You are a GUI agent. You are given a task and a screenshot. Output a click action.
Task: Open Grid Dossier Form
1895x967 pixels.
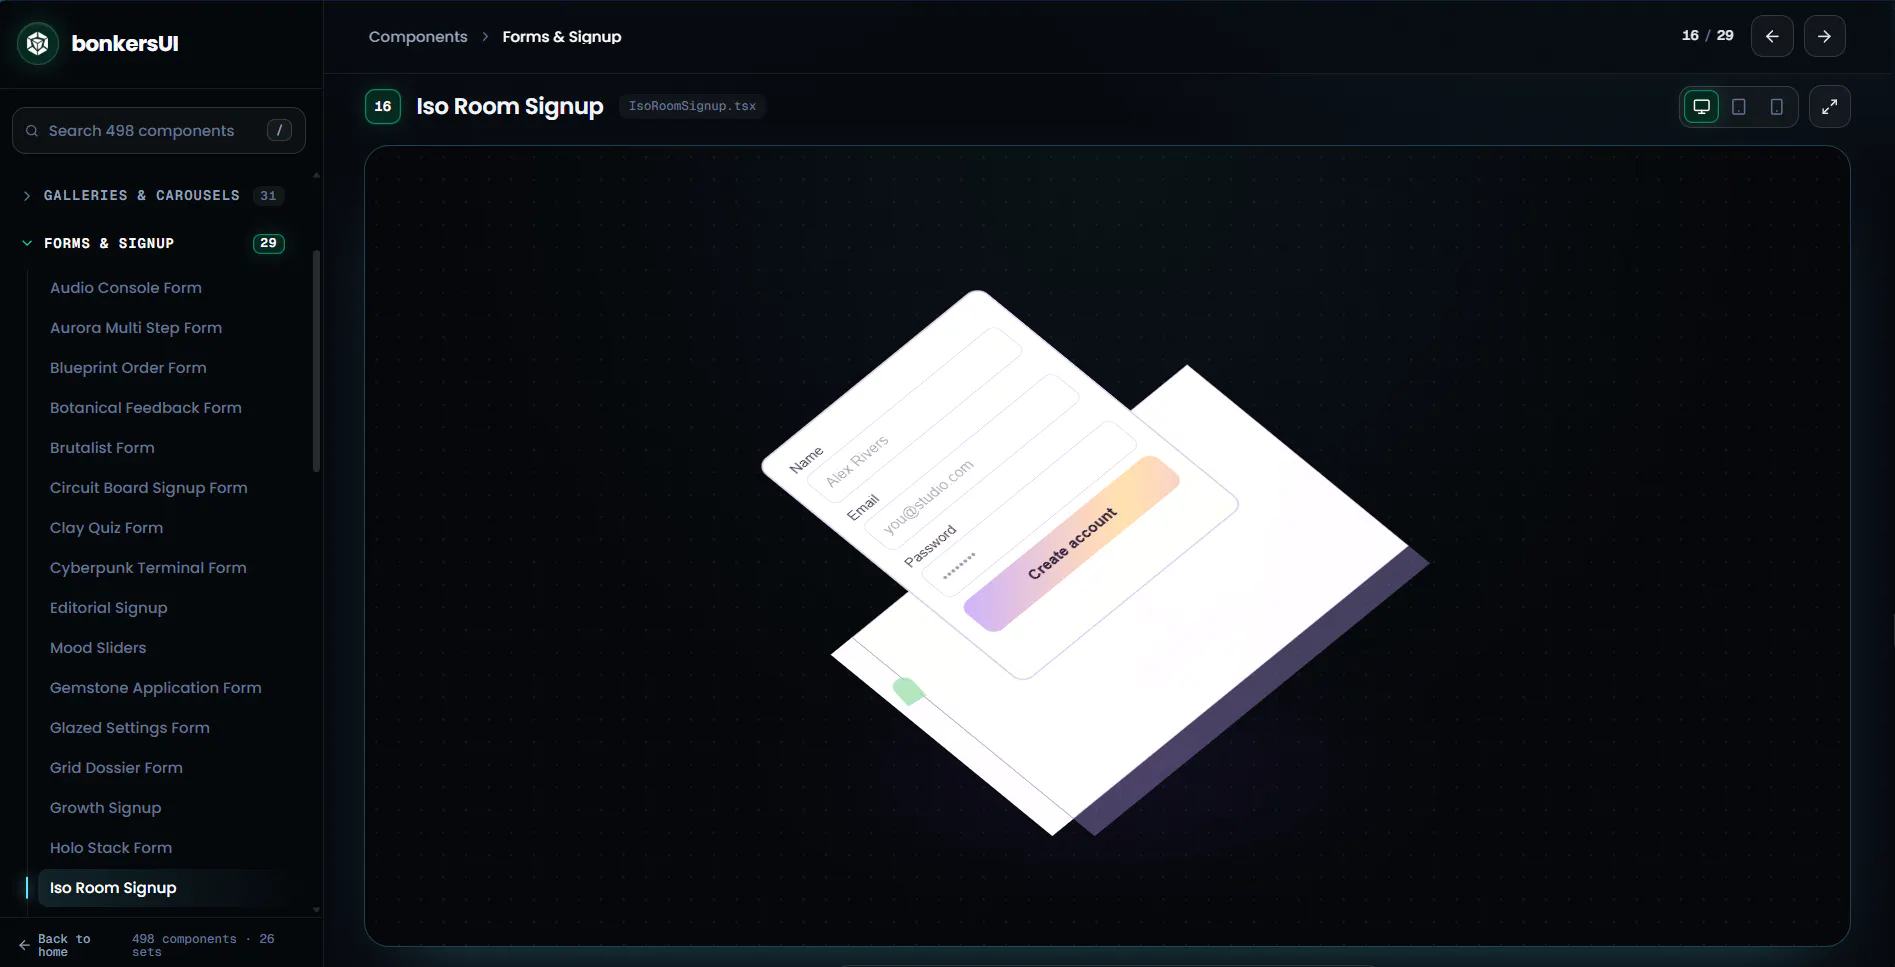[116, 768]
